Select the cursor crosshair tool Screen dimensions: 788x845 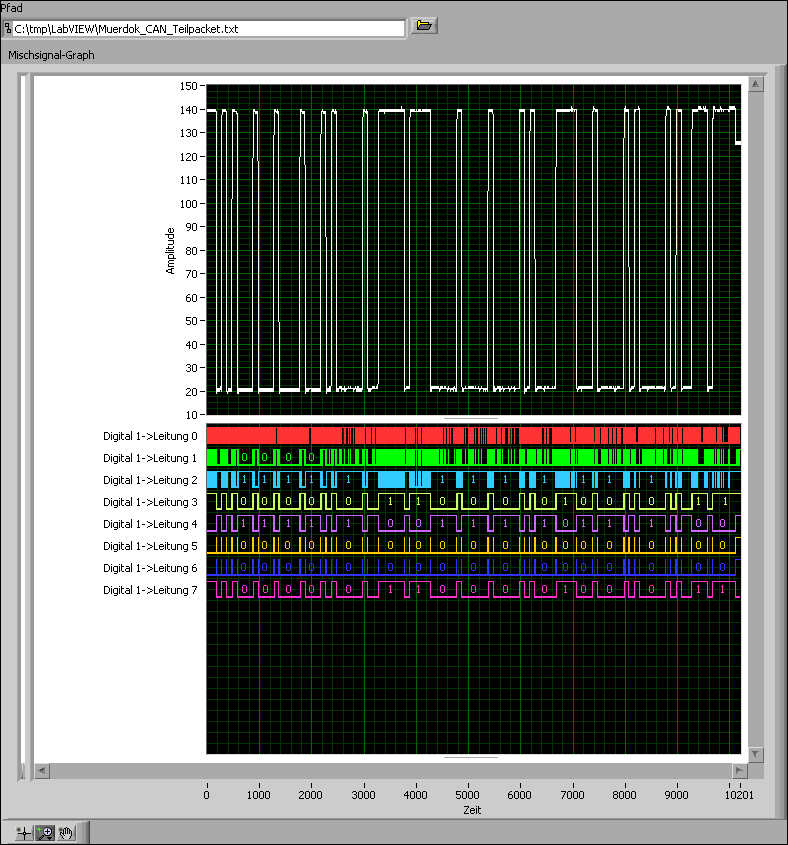(x=24, y=833)
